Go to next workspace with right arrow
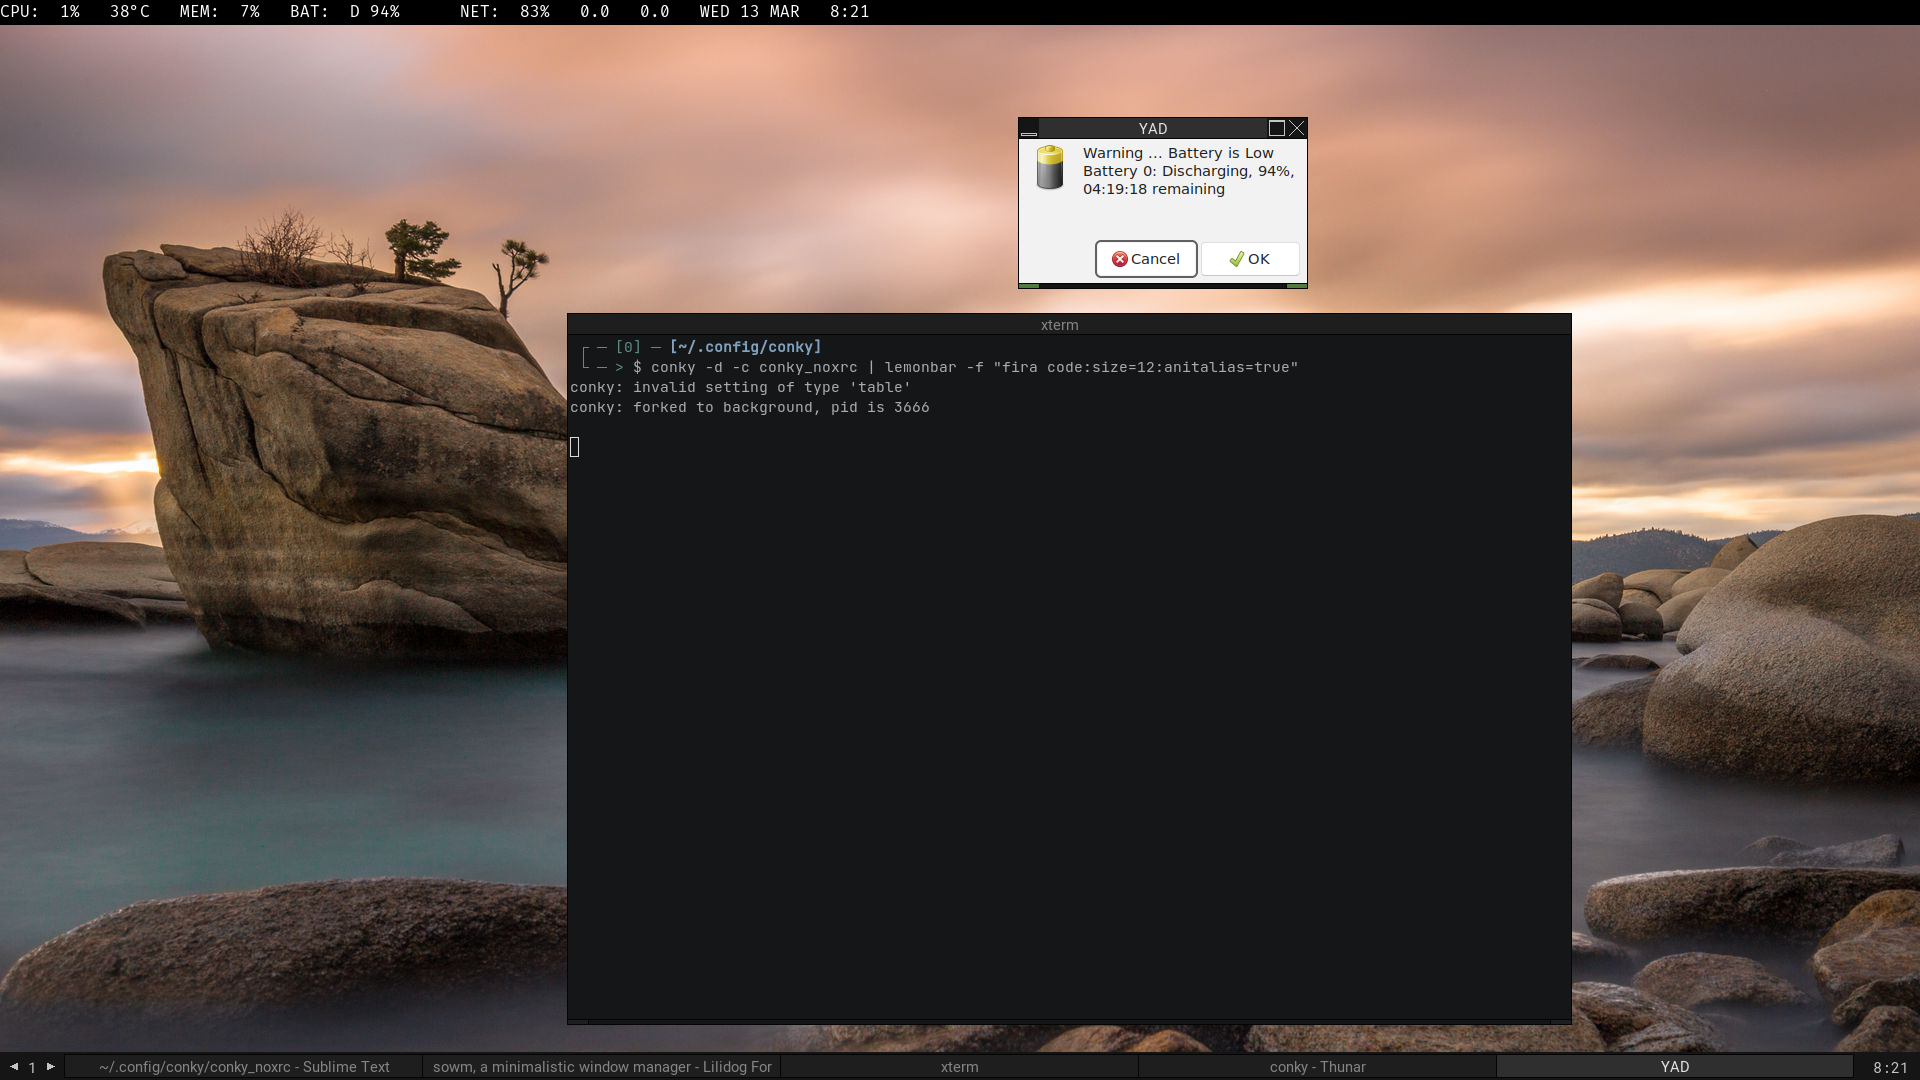The height and width of the screenshot is (1080, 1920). [x=51, y=1066]
